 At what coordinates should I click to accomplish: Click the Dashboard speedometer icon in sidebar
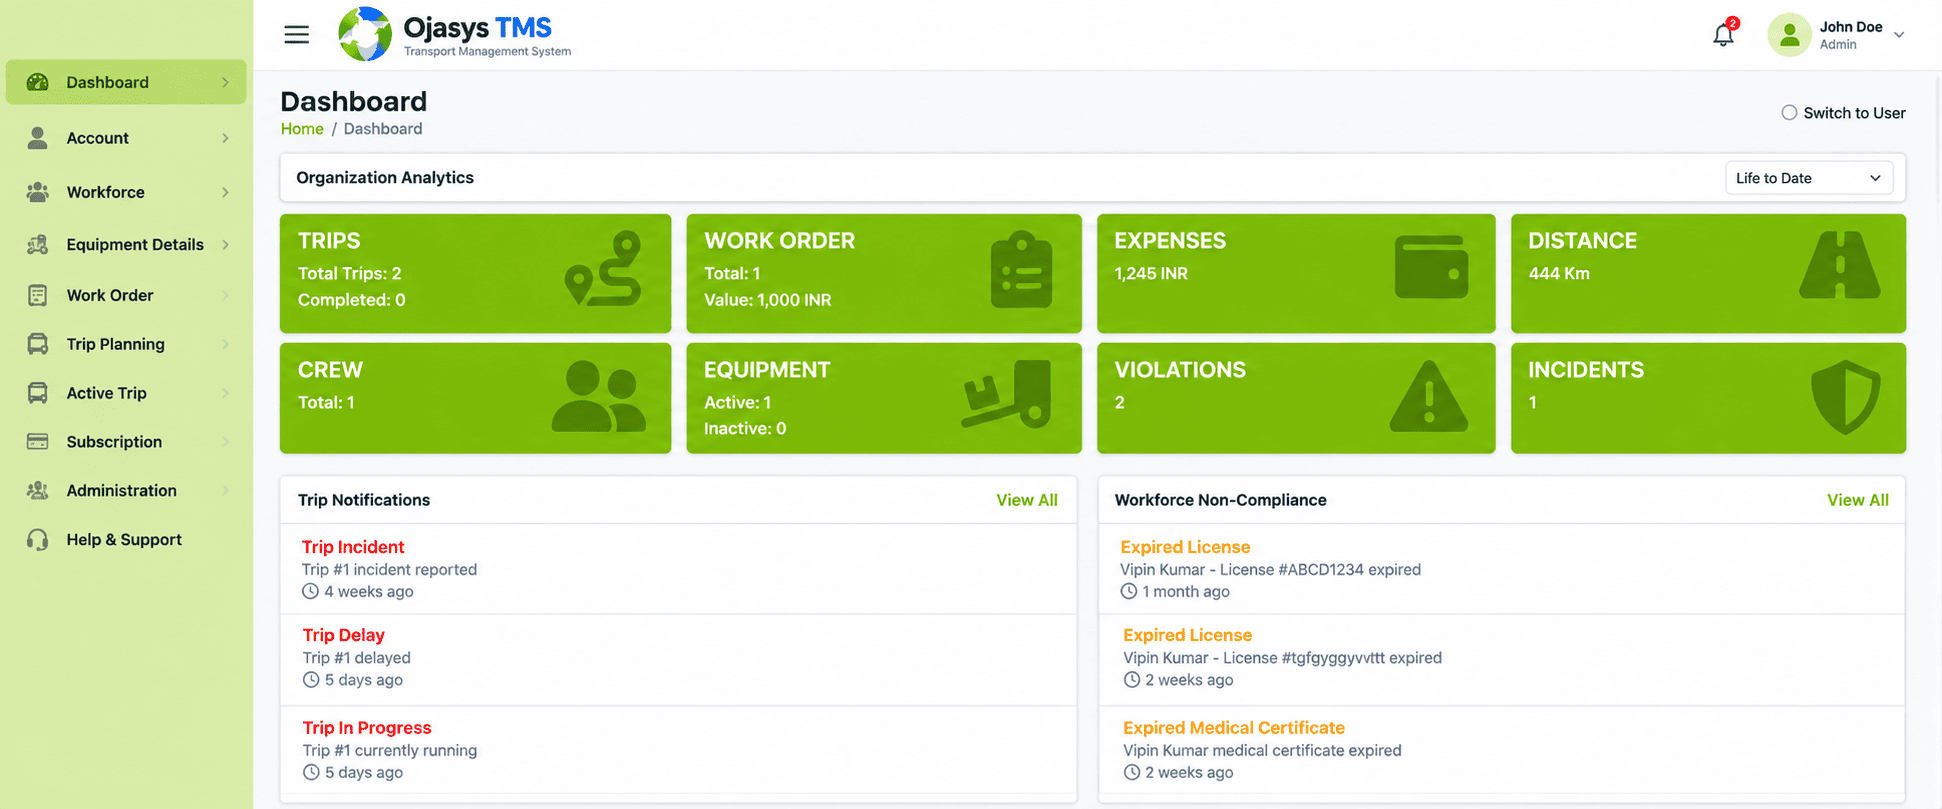(x=38, y=82)
